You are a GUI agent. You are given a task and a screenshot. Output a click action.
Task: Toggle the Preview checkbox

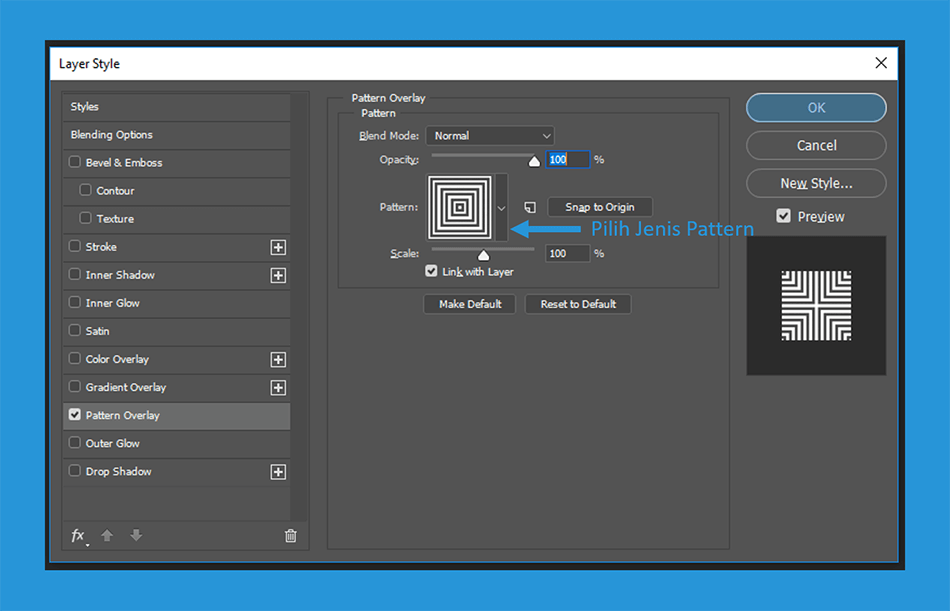click(783, 216)
